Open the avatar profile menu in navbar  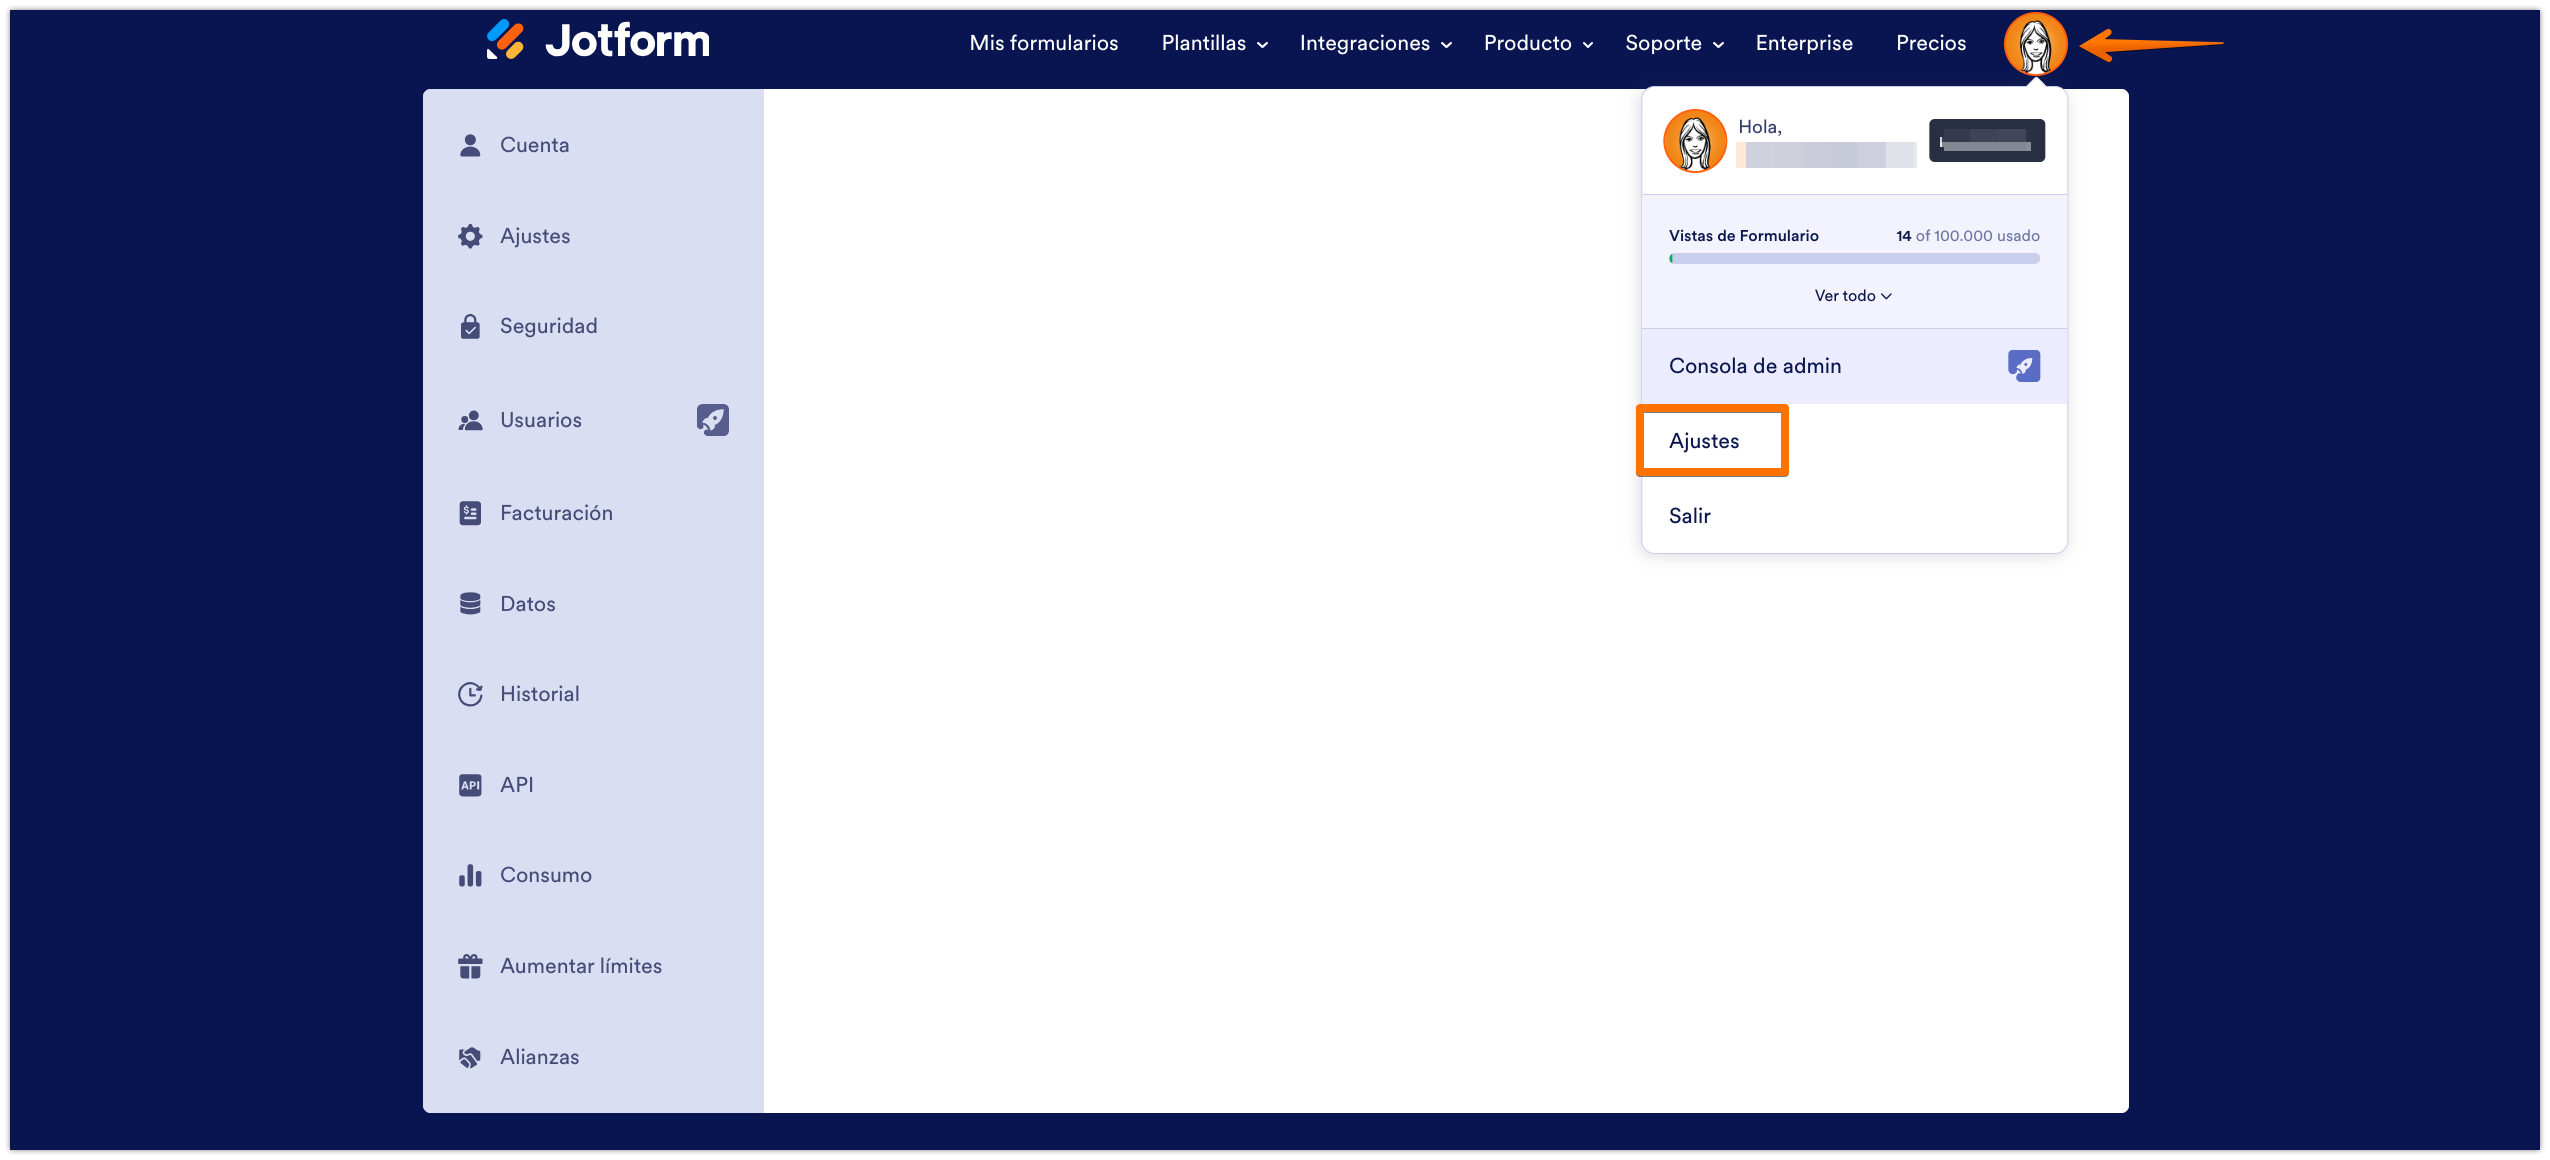tap(2034, 43)
